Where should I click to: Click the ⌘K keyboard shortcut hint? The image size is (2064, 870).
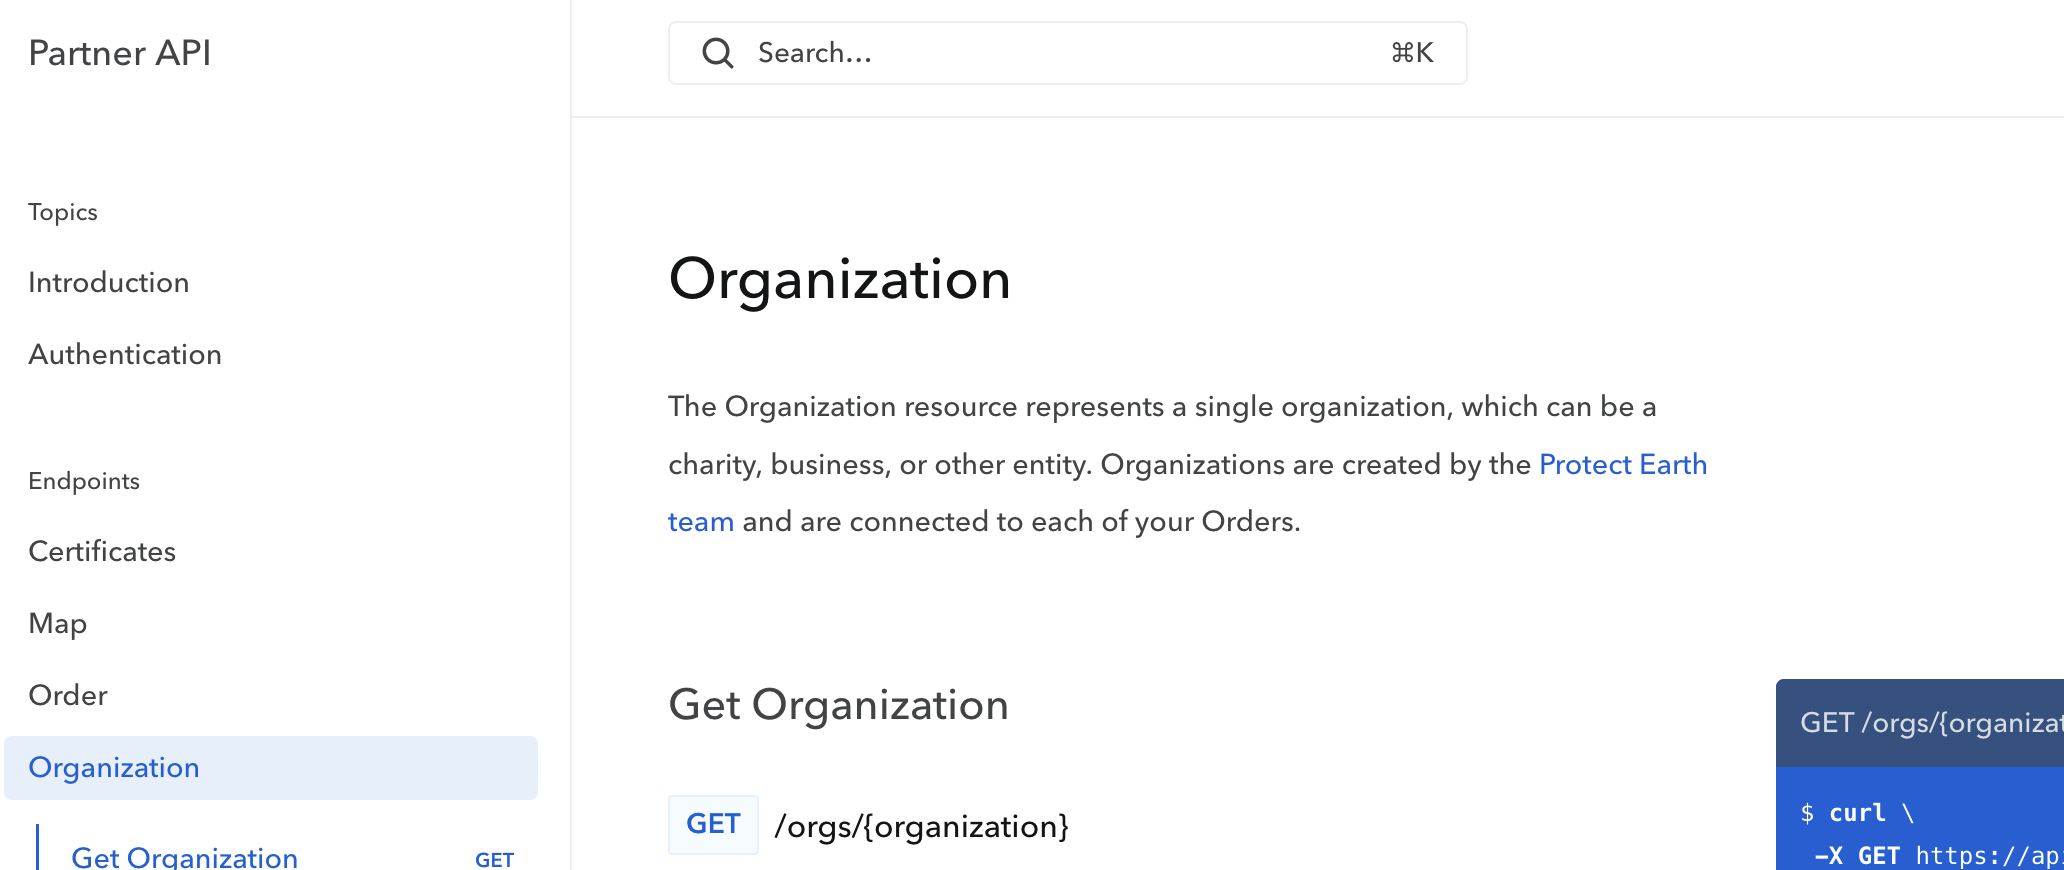(x=1411, y=53)
